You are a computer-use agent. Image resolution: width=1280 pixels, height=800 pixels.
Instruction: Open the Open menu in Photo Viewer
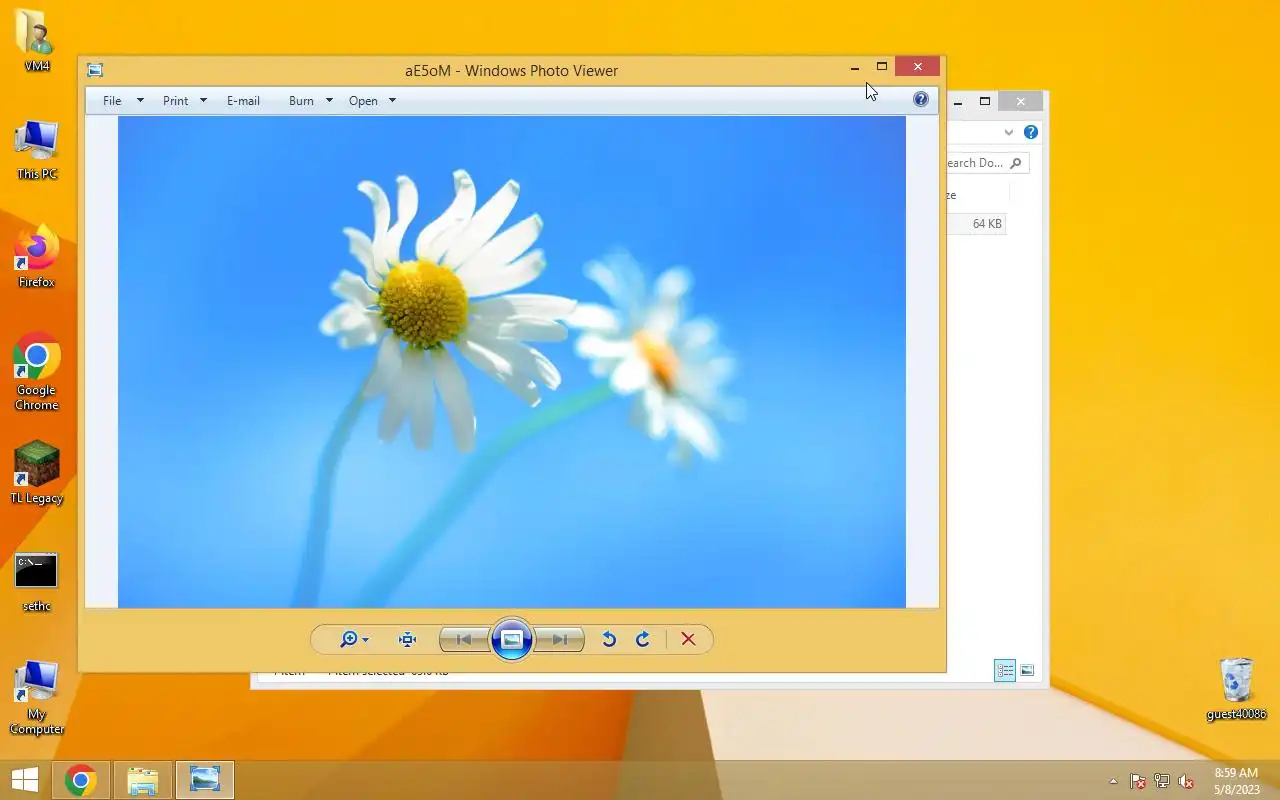click(x=363, y=101)
